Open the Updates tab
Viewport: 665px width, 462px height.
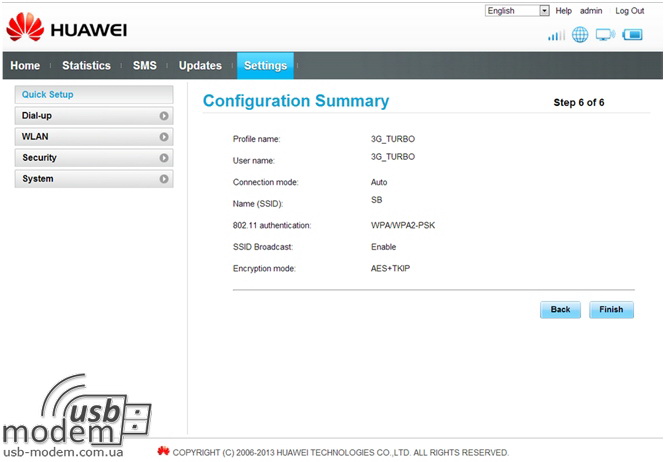(x=200, y=66)
